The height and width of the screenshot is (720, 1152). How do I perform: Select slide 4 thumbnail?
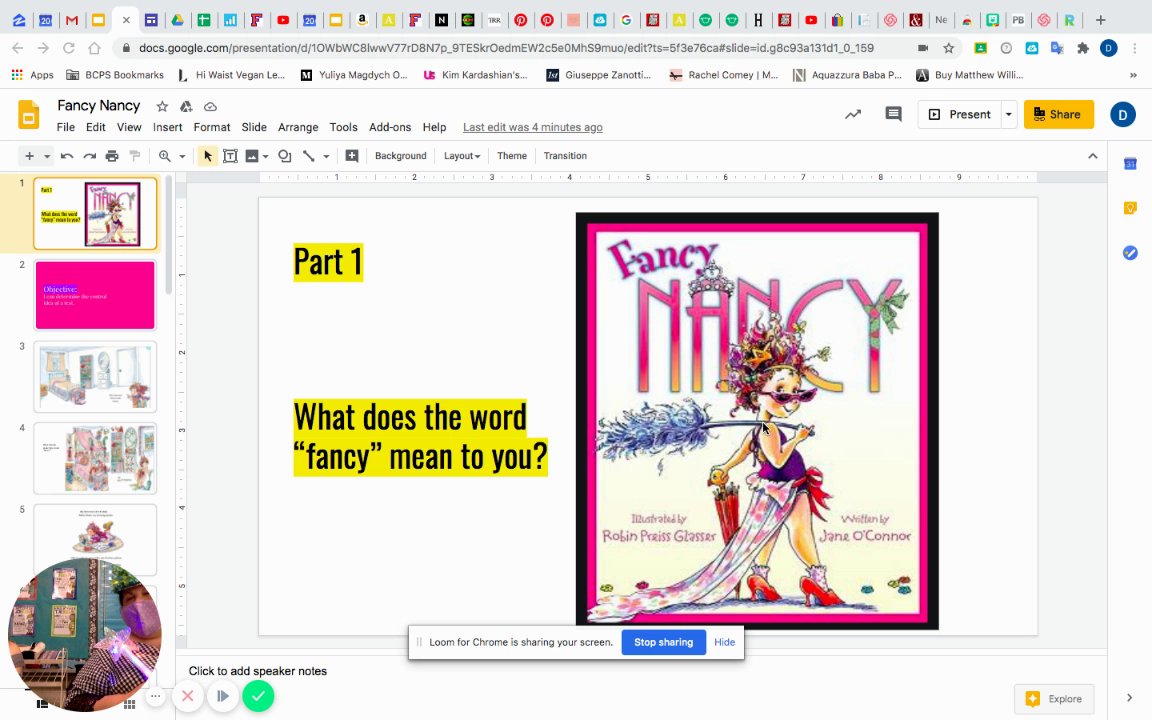tap(96, 458)
